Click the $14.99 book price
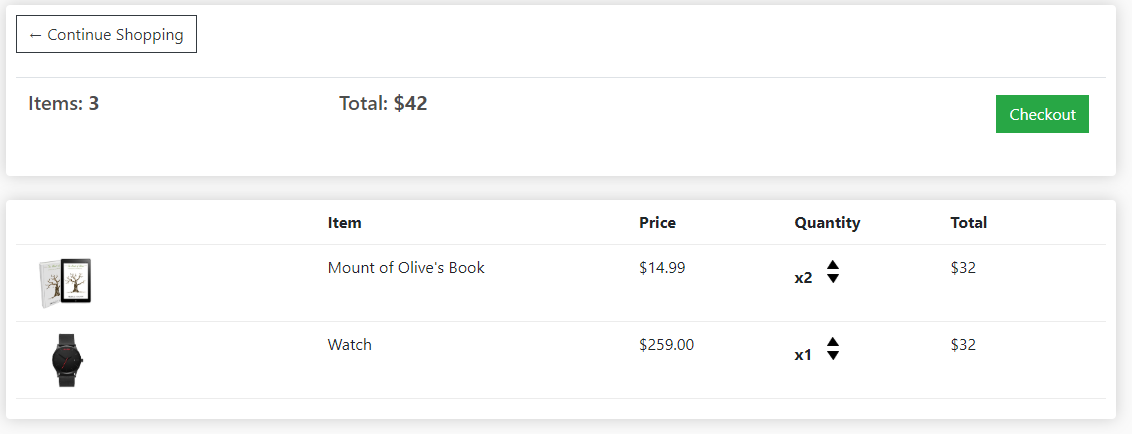 point(662,268)
